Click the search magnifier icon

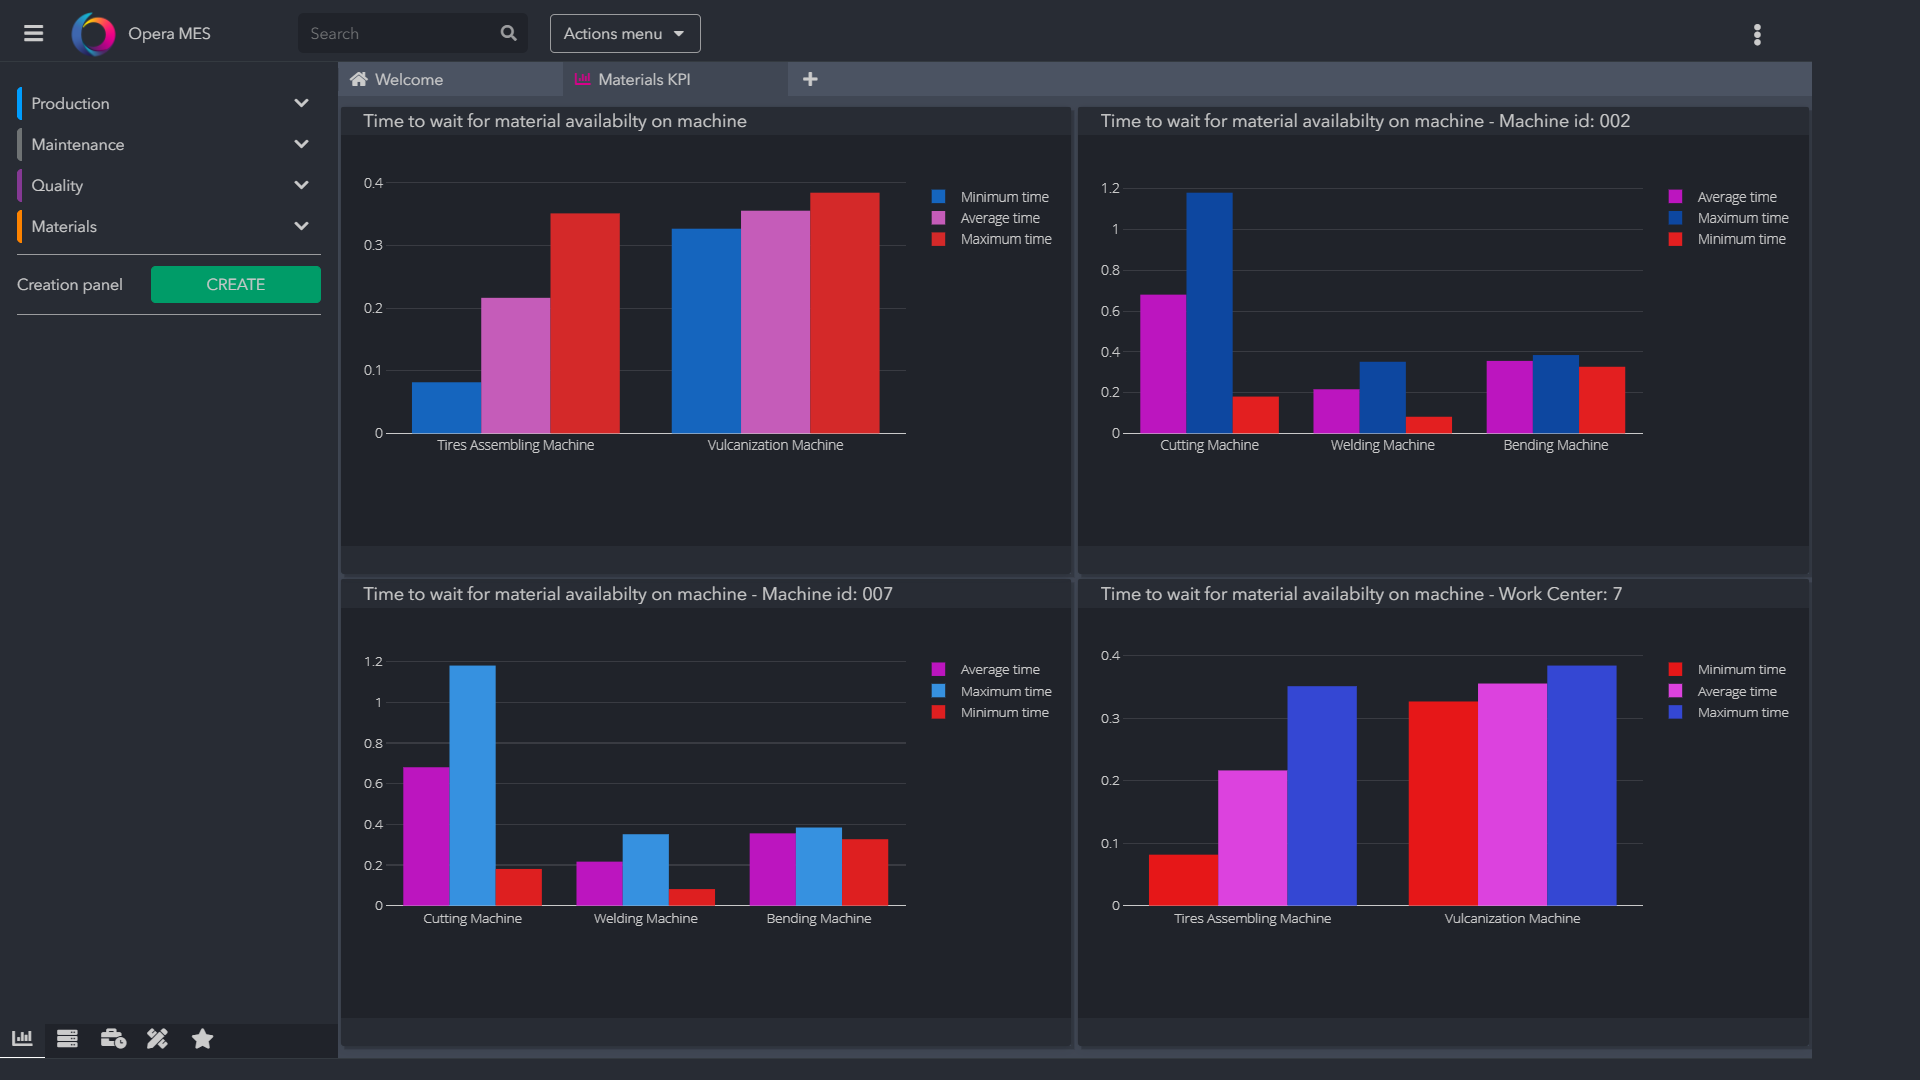(508, 33)
